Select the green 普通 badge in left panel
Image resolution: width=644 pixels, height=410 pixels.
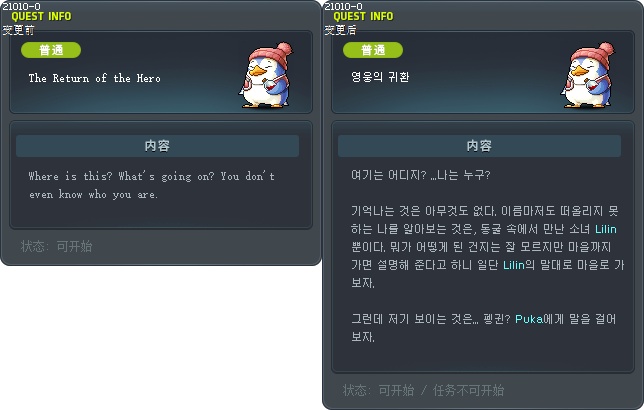(x=51, y=50)
